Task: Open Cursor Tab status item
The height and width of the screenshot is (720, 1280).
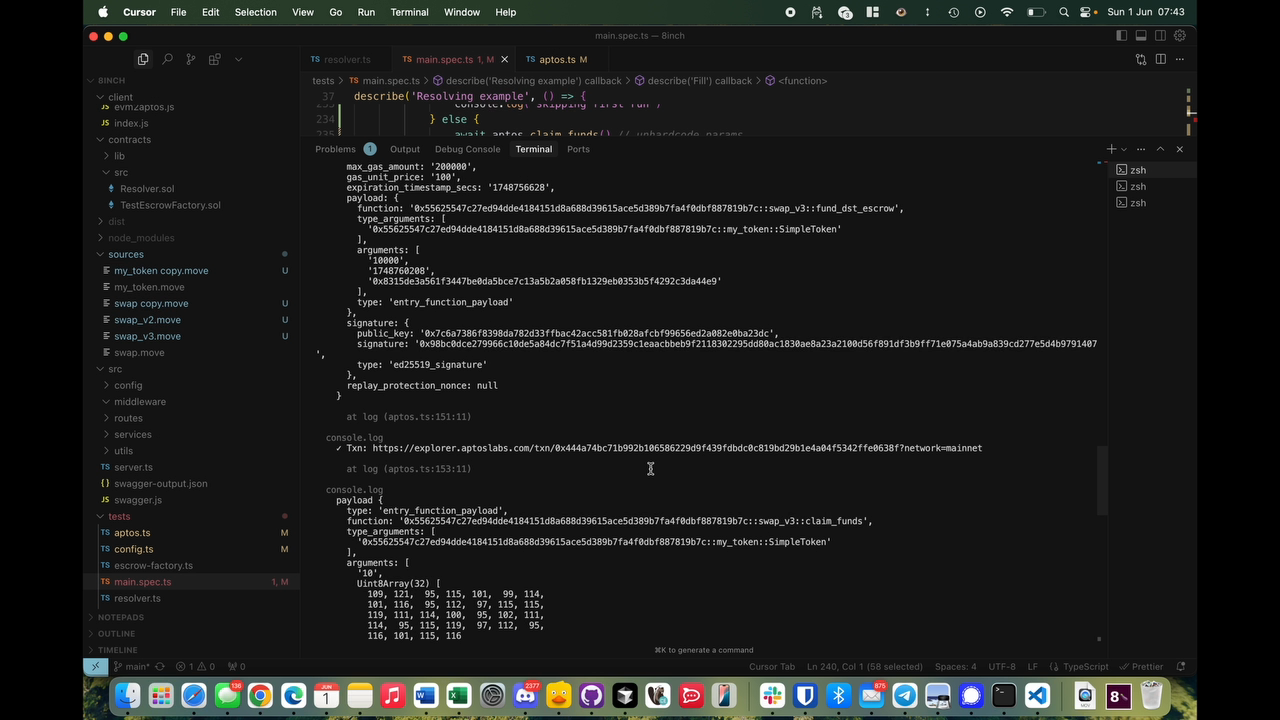Action: [772, 666]
